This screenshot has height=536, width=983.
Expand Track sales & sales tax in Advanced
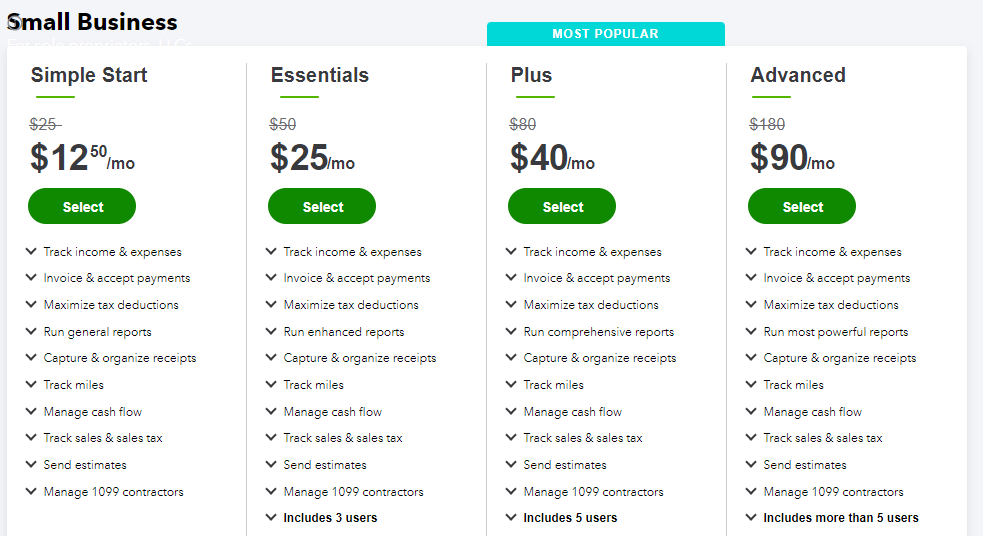click(814, 438)
